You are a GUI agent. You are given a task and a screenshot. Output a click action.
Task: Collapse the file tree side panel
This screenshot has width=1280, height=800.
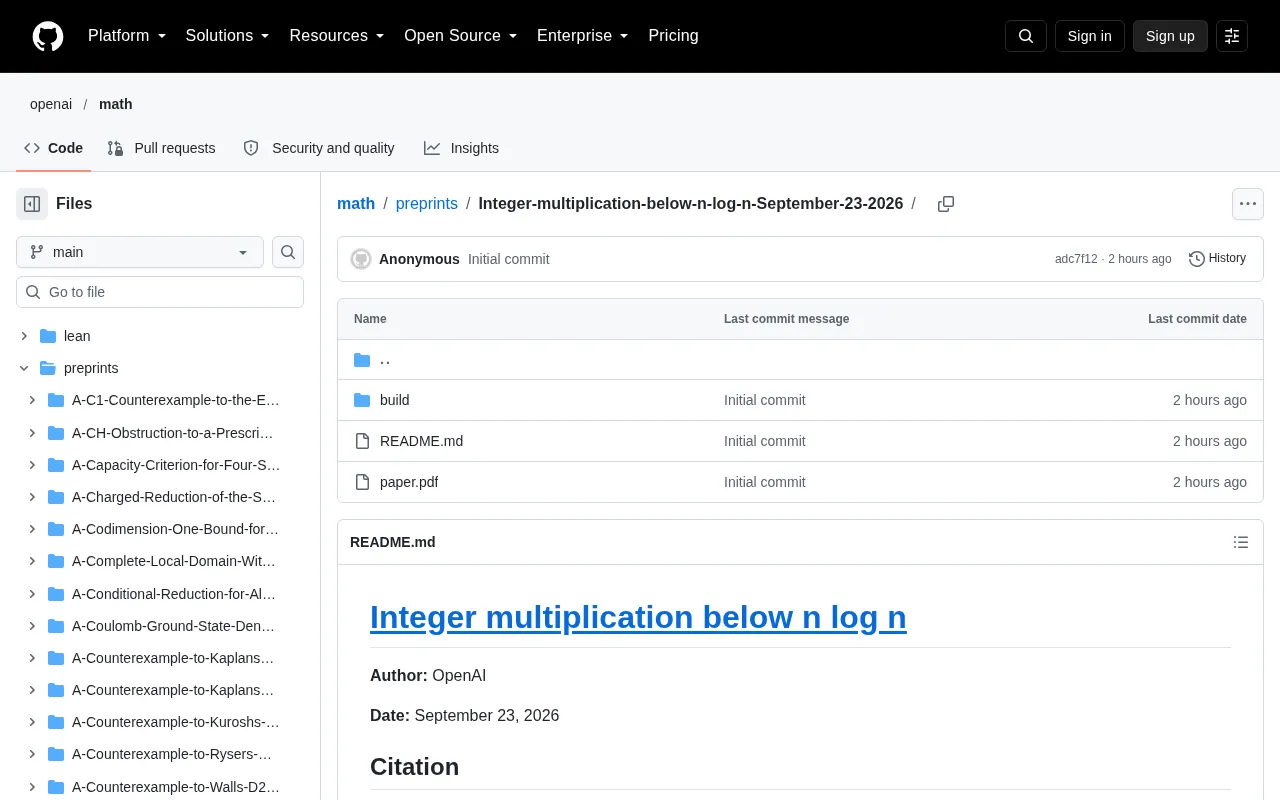(x=32, y=204)
